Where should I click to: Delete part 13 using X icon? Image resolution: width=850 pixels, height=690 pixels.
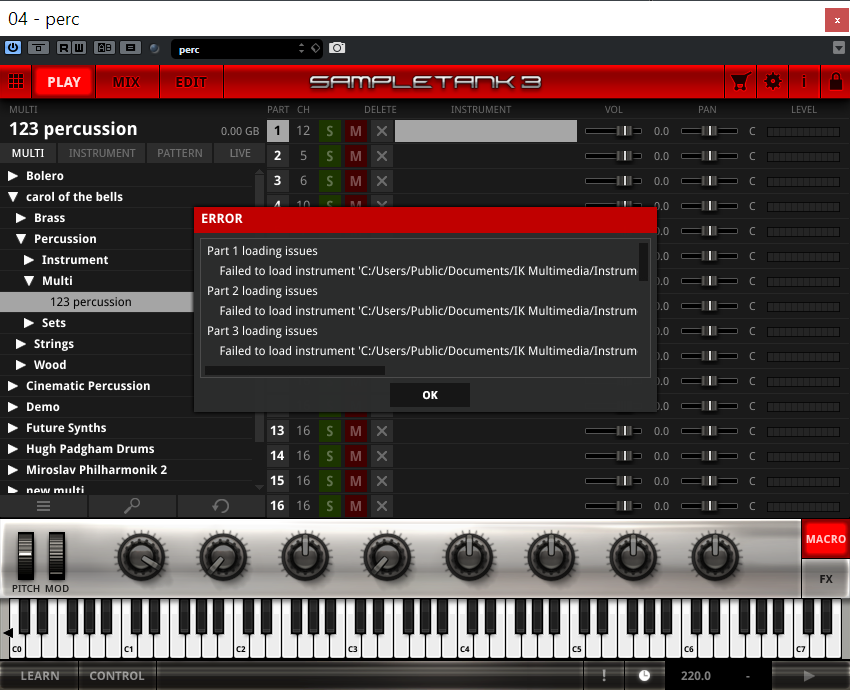coord(382,431)
